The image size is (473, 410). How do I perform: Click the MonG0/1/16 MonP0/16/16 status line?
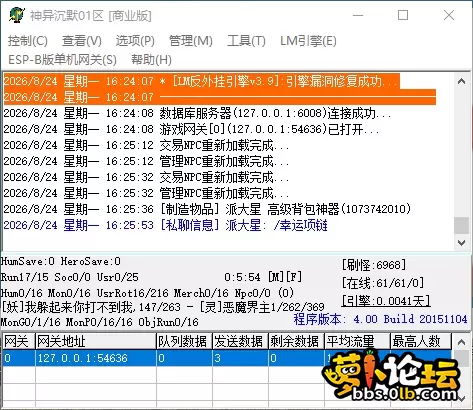[x=100, y=322]
